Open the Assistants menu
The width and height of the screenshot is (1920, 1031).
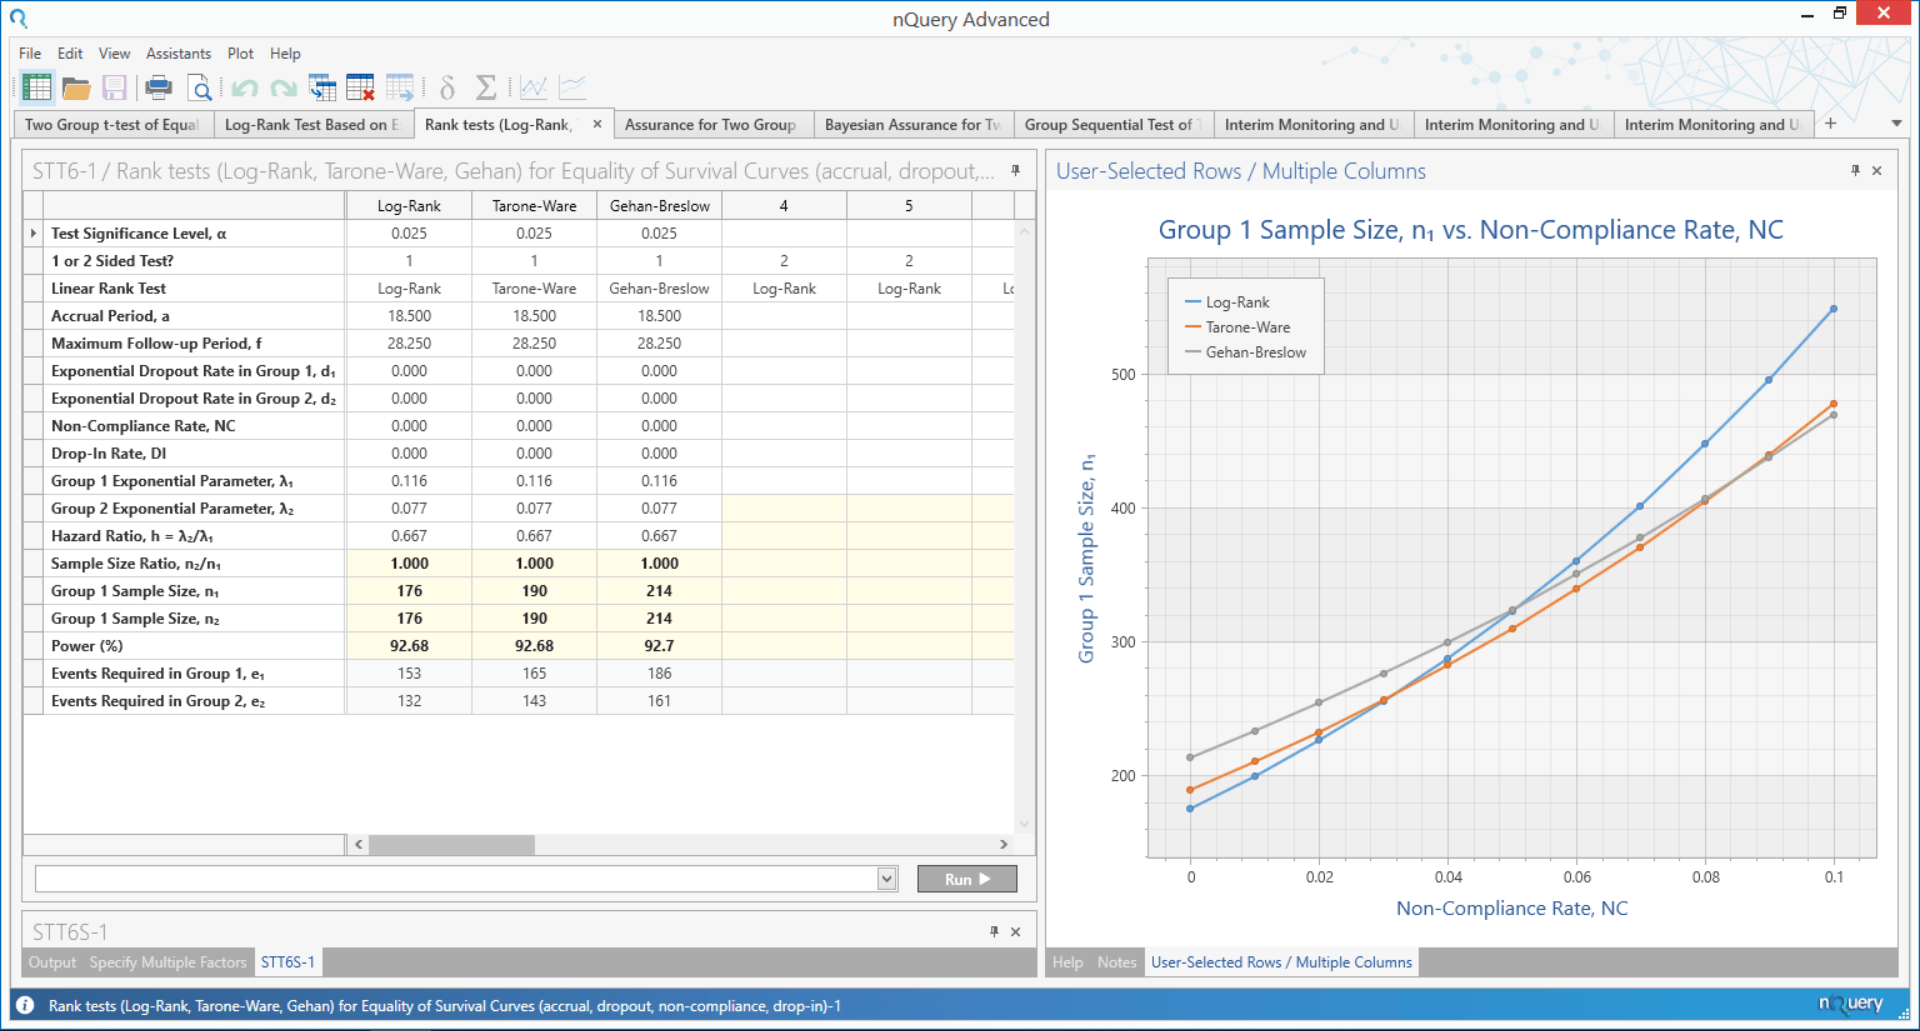178,53
